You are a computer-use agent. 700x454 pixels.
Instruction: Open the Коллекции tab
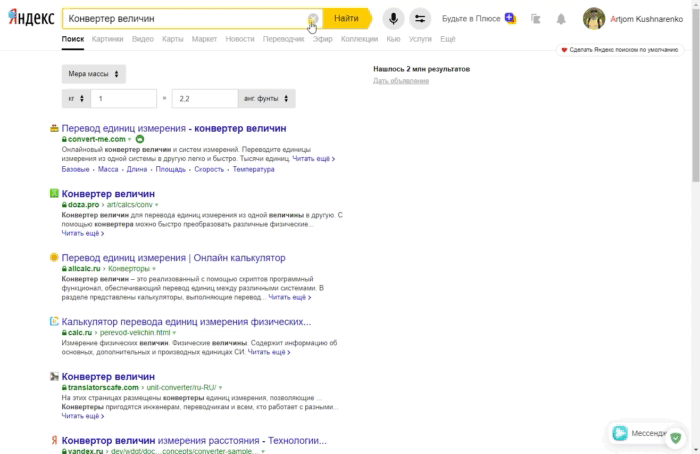[359, 39]
